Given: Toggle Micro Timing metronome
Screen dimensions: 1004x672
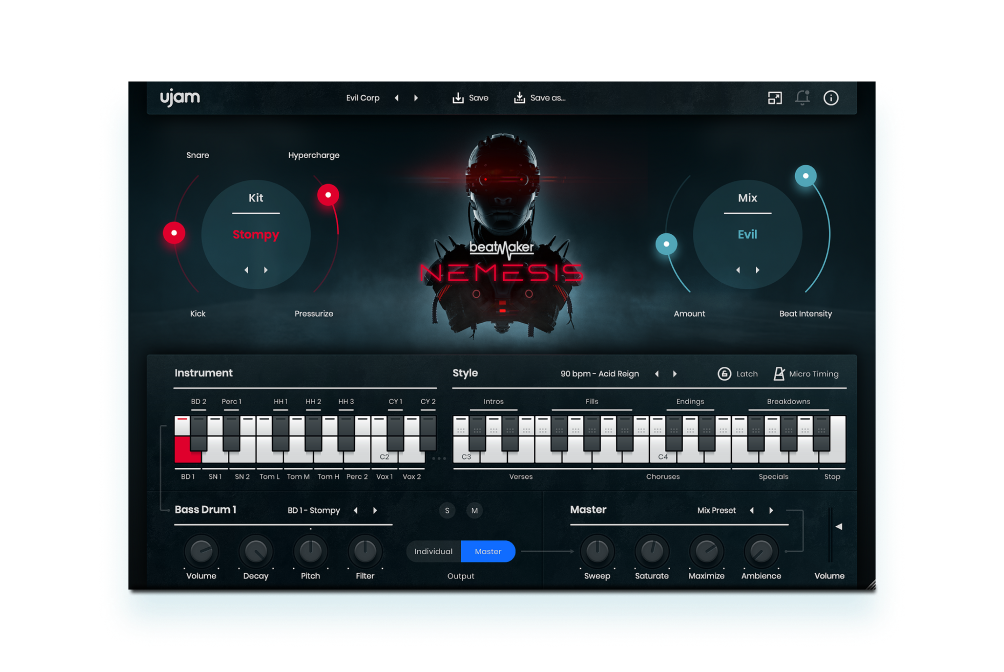Looking at the screenshot, I should [x=806, y=374].
